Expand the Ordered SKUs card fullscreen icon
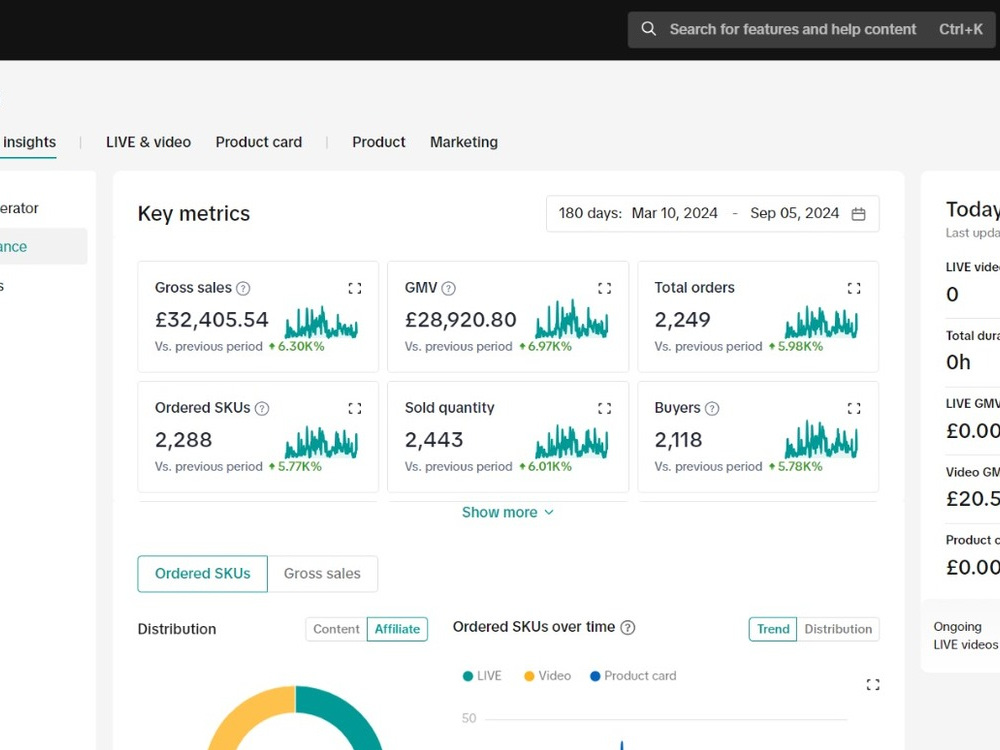This screenshot has width=1000, height=750. tap(355, 408)
